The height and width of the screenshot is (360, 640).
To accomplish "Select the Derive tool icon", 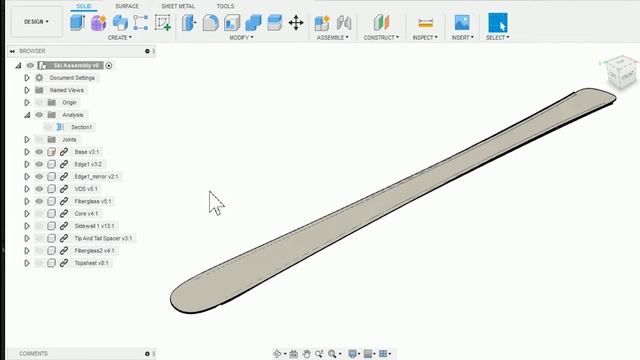I will (120, 23).
